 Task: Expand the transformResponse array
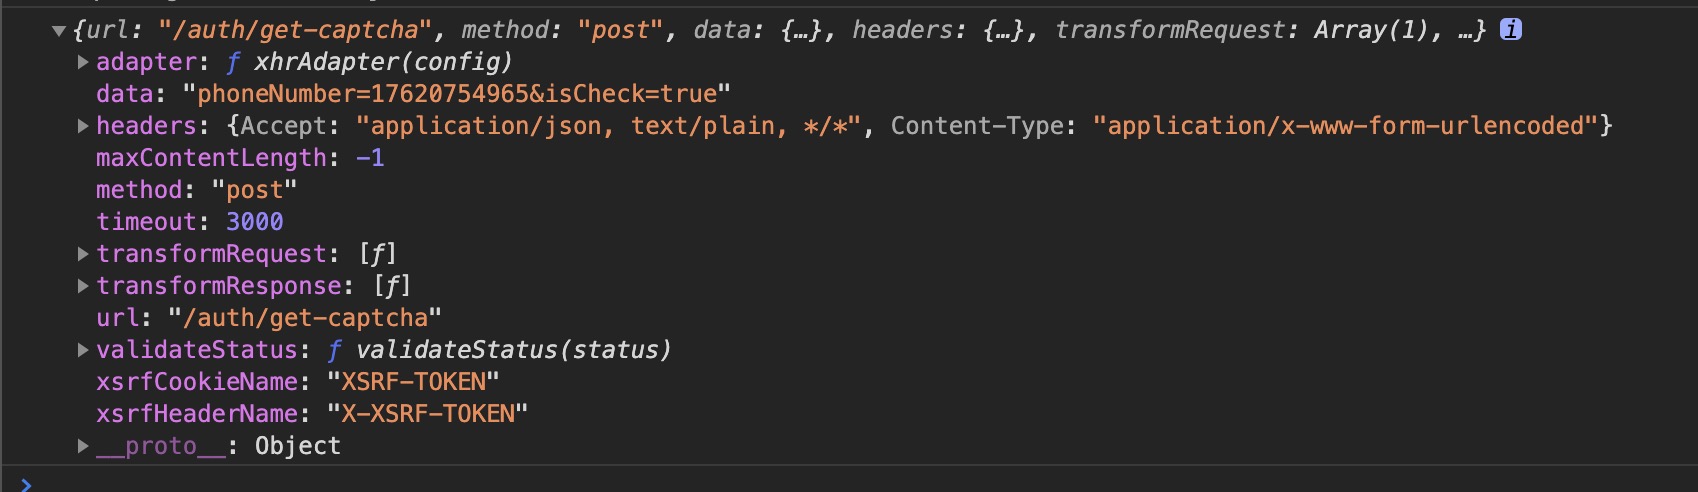[x=83, y=286]
